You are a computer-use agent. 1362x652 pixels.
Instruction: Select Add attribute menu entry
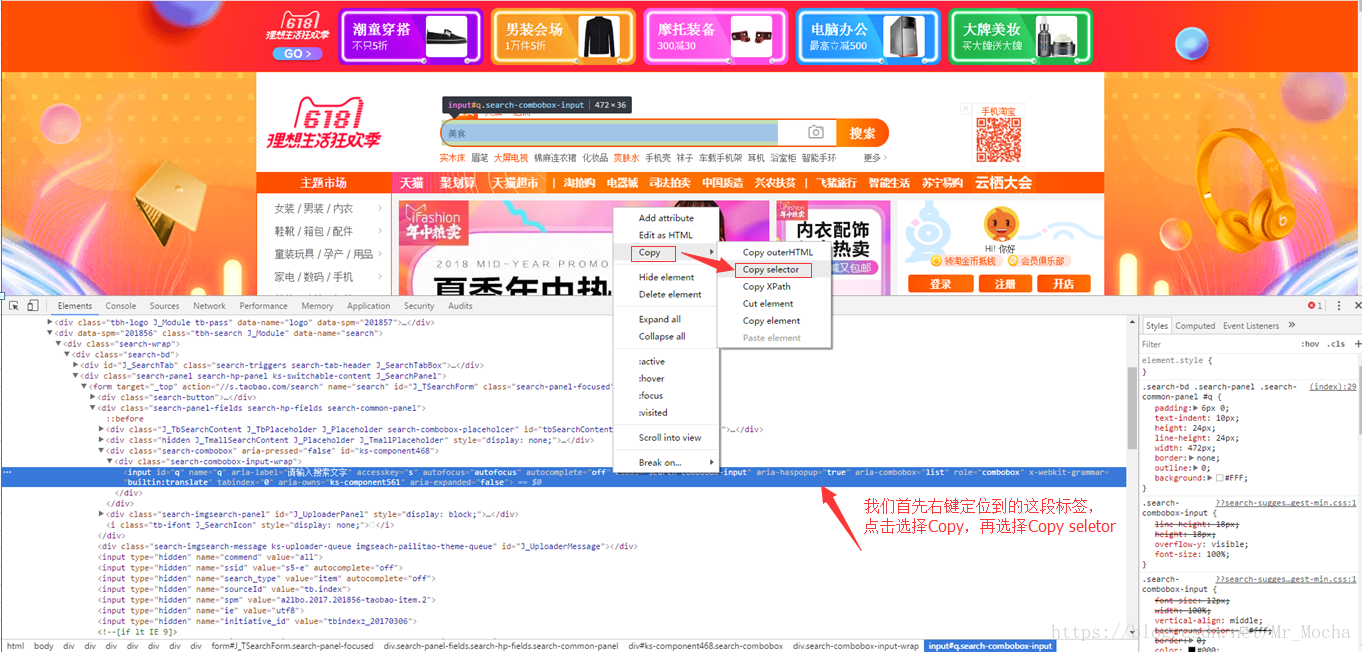coord(666,218)
